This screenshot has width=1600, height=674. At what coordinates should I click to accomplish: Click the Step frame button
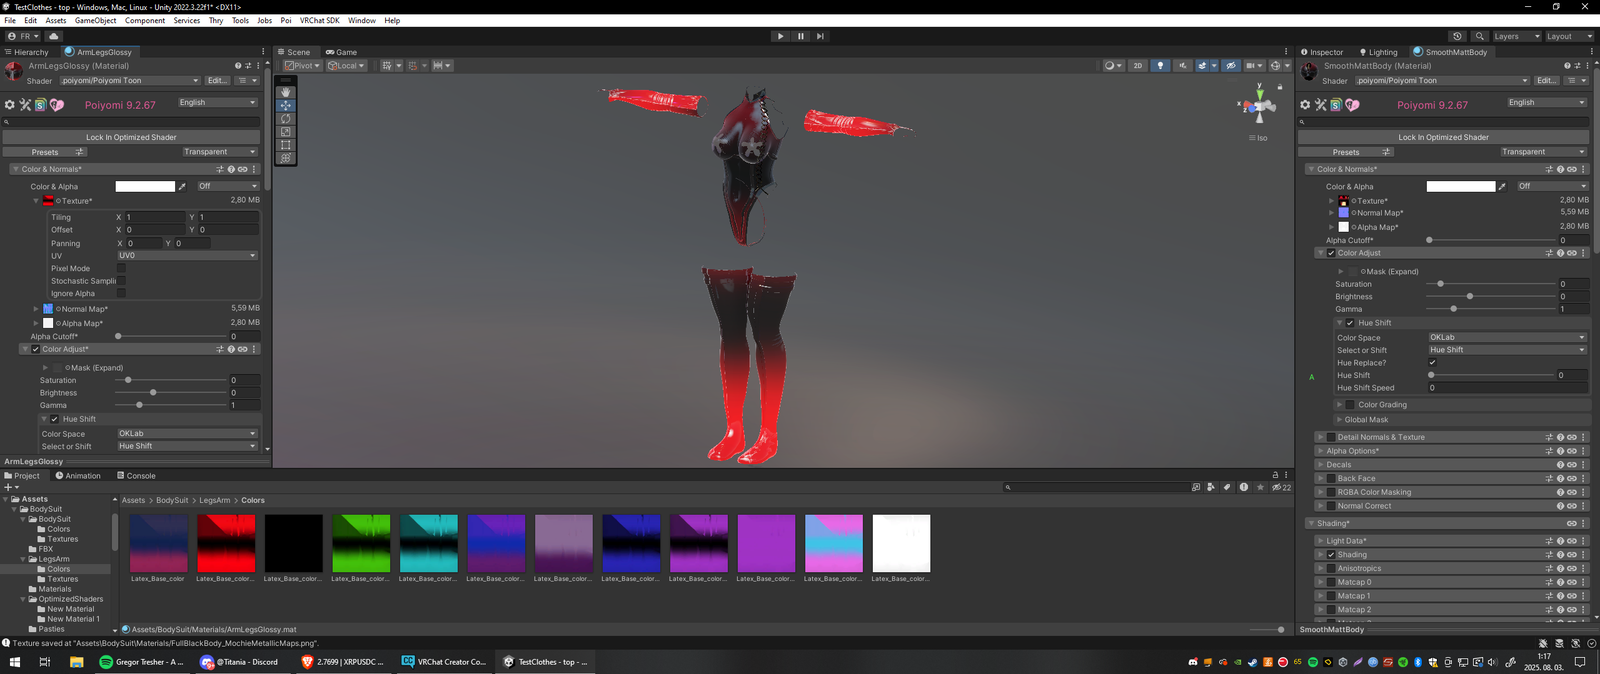pos(820,36)
